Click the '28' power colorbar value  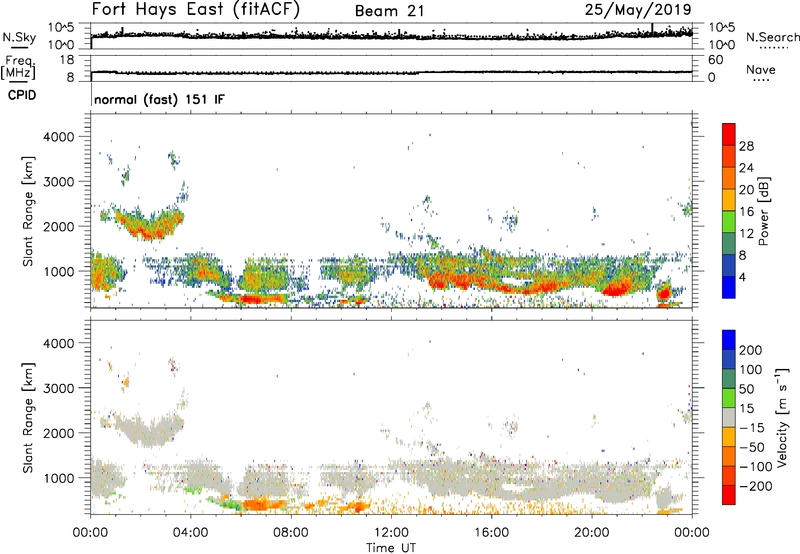point(746,146)
